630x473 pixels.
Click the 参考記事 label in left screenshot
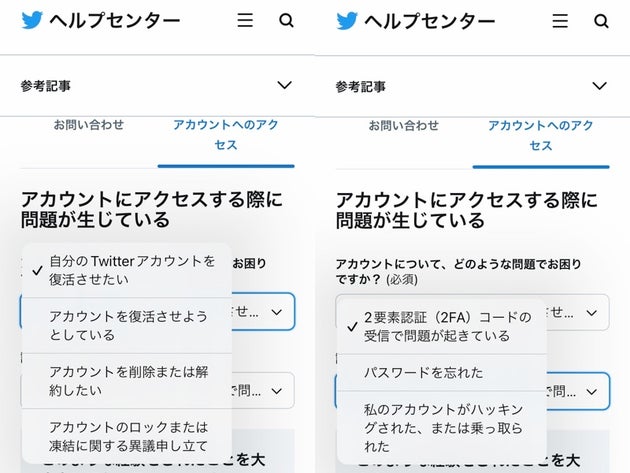(x=46, y=86)
